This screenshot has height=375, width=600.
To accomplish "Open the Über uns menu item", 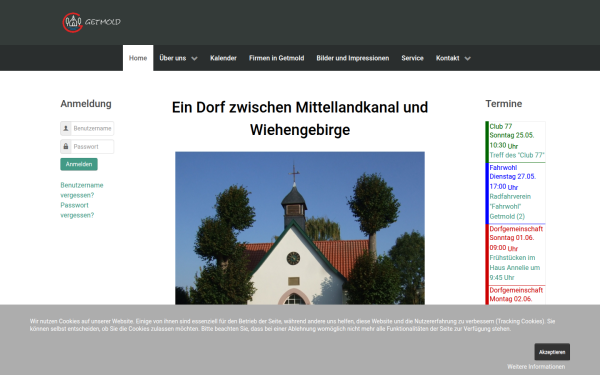I will [x=173, y=58].
